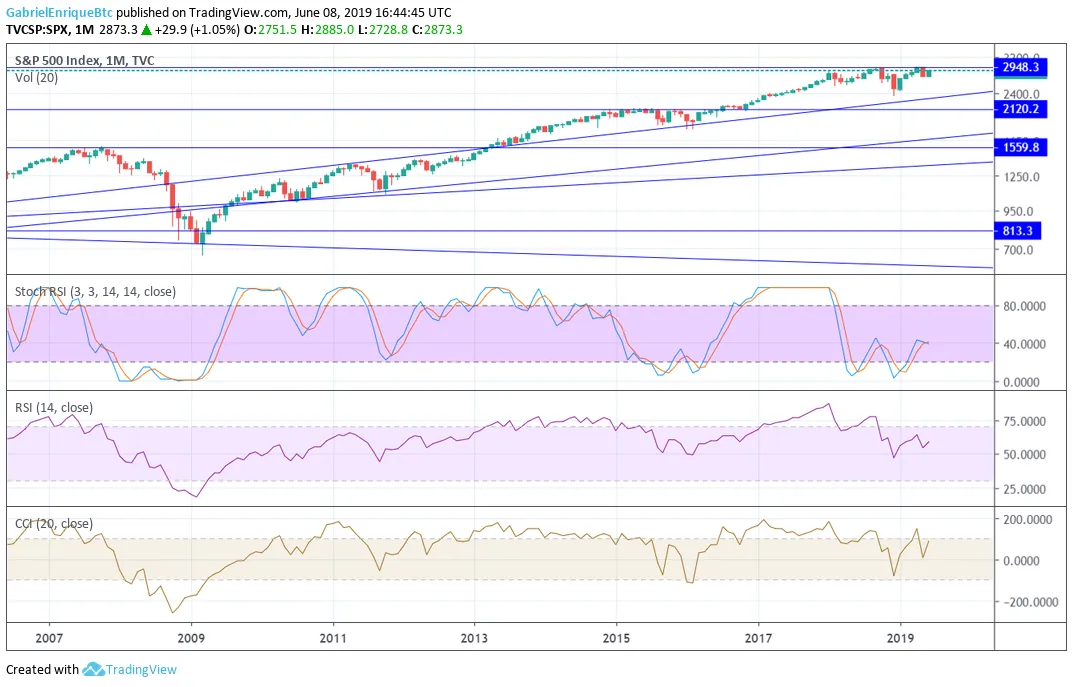Screen dimensions: 1073x687
Task: Click the 2009 label on the time axis
Action: [x=191, y=638]
